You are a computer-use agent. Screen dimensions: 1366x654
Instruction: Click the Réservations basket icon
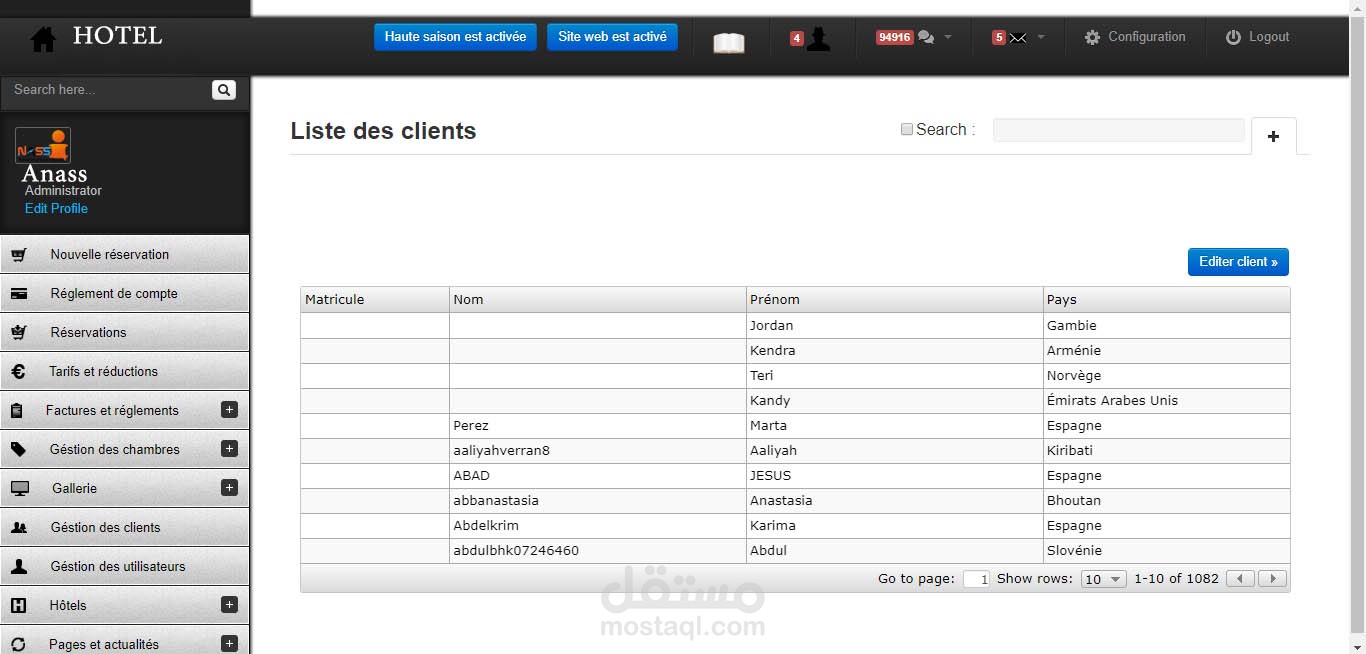19,332
